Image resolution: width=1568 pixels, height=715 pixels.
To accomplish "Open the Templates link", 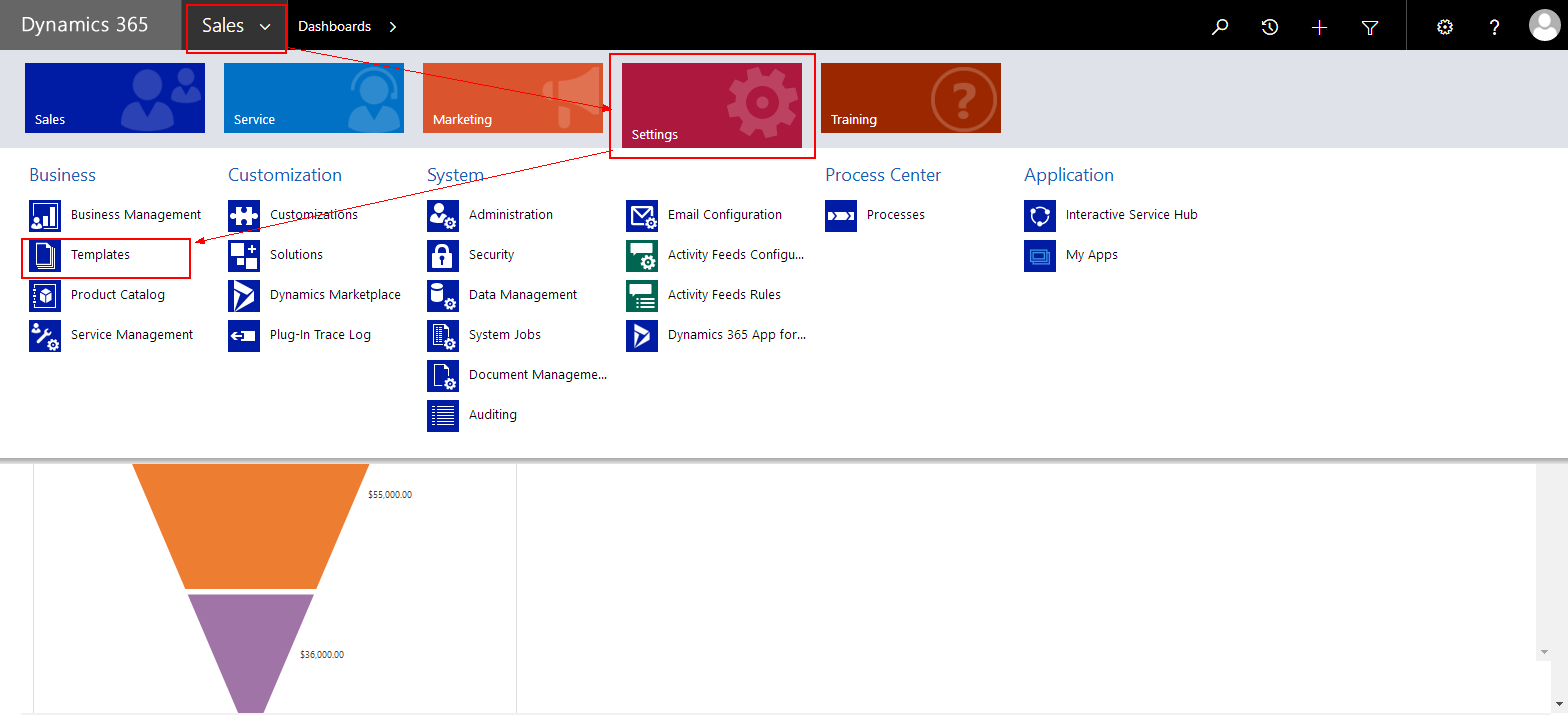I will [100, 255].
